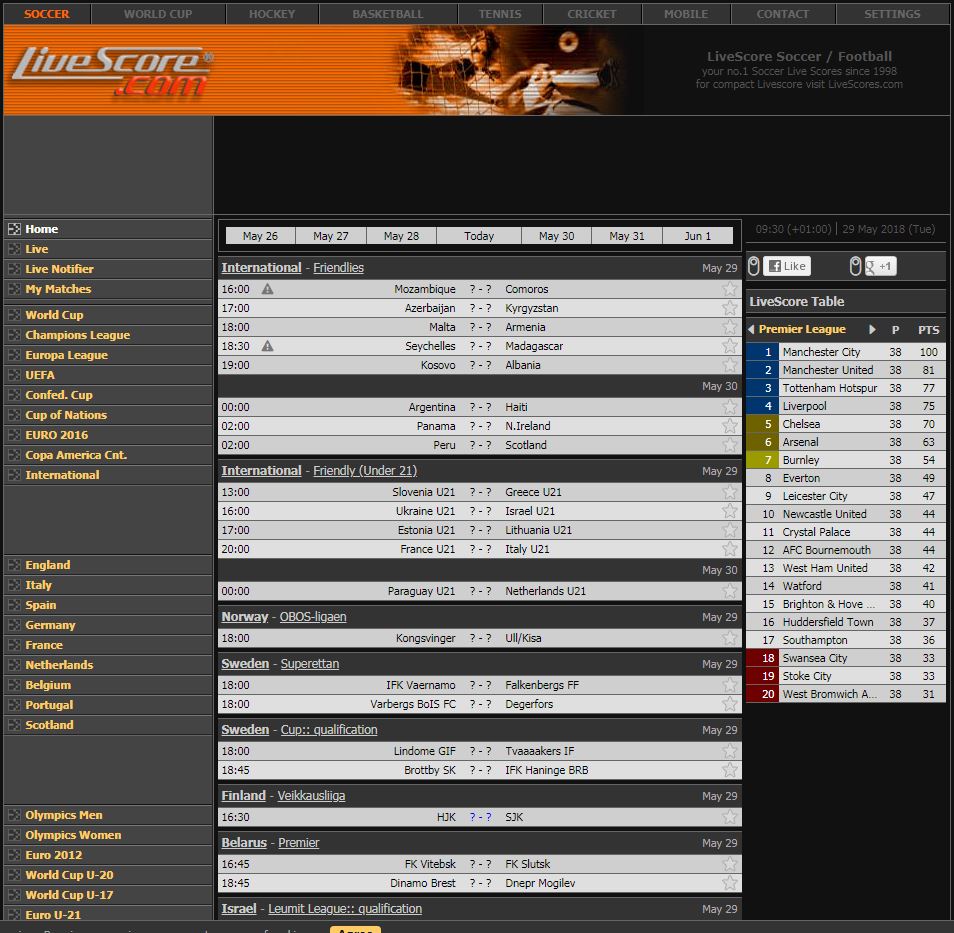This screenshot has height=933, width=954.
Task: Click the Home icon in the sidebar
Action: (13, 228)
